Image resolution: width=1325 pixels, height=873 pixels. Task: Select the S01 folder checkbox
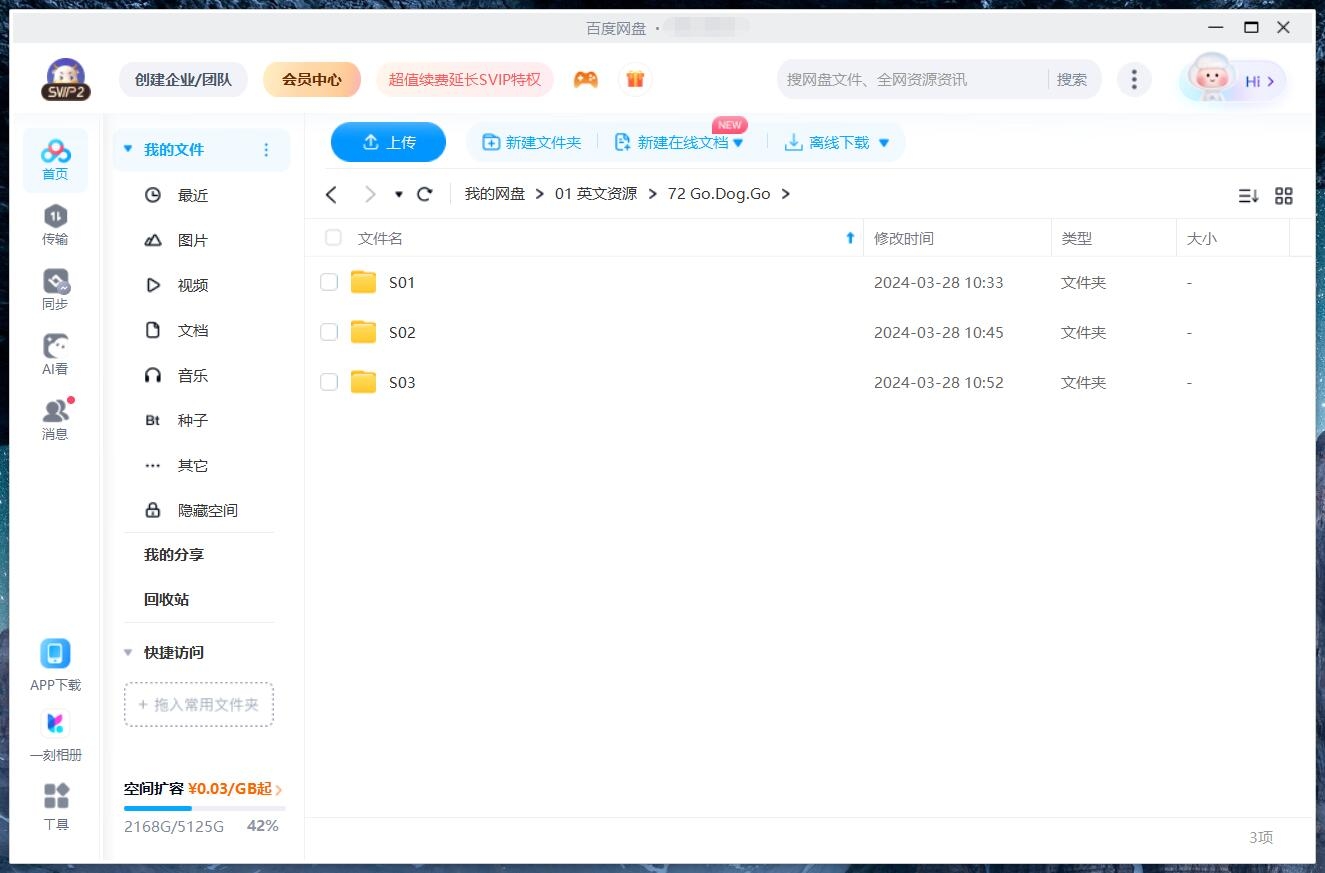pos(329,282)
